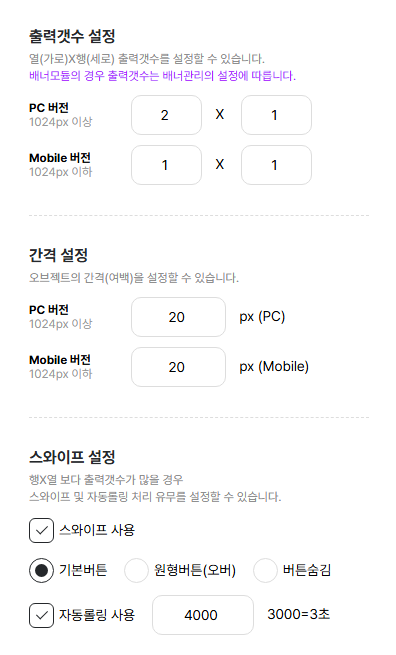Click the 간격 설정 section heading
Viewport: 396px width, 655px height.
[58, 255]
